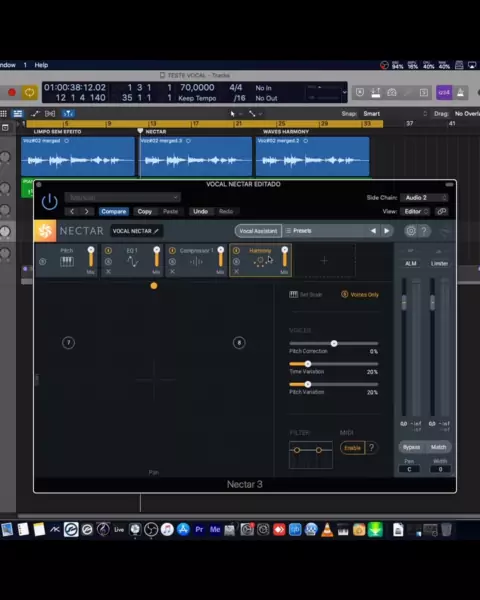
Task: Open the Vocal Assistant
Action: coord(258,231)
